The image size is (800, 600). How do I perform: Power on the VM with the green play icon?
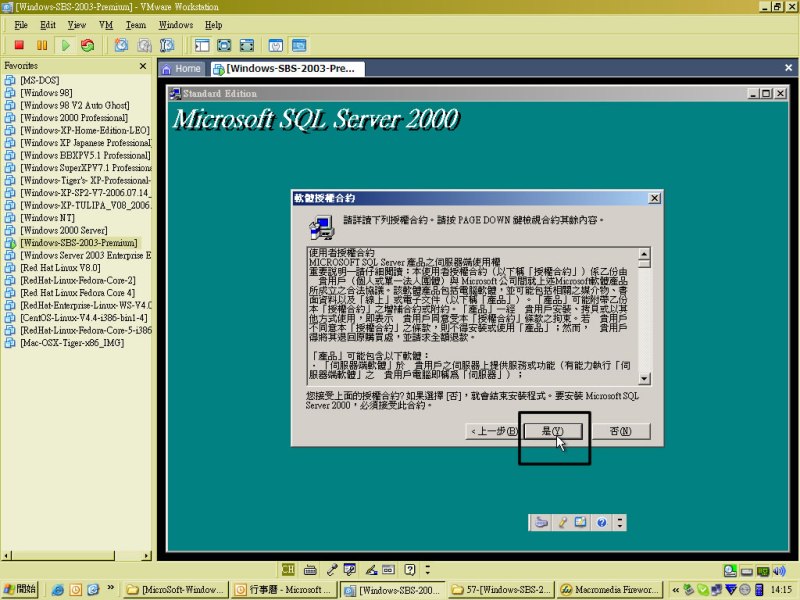[x=65, y=45]
